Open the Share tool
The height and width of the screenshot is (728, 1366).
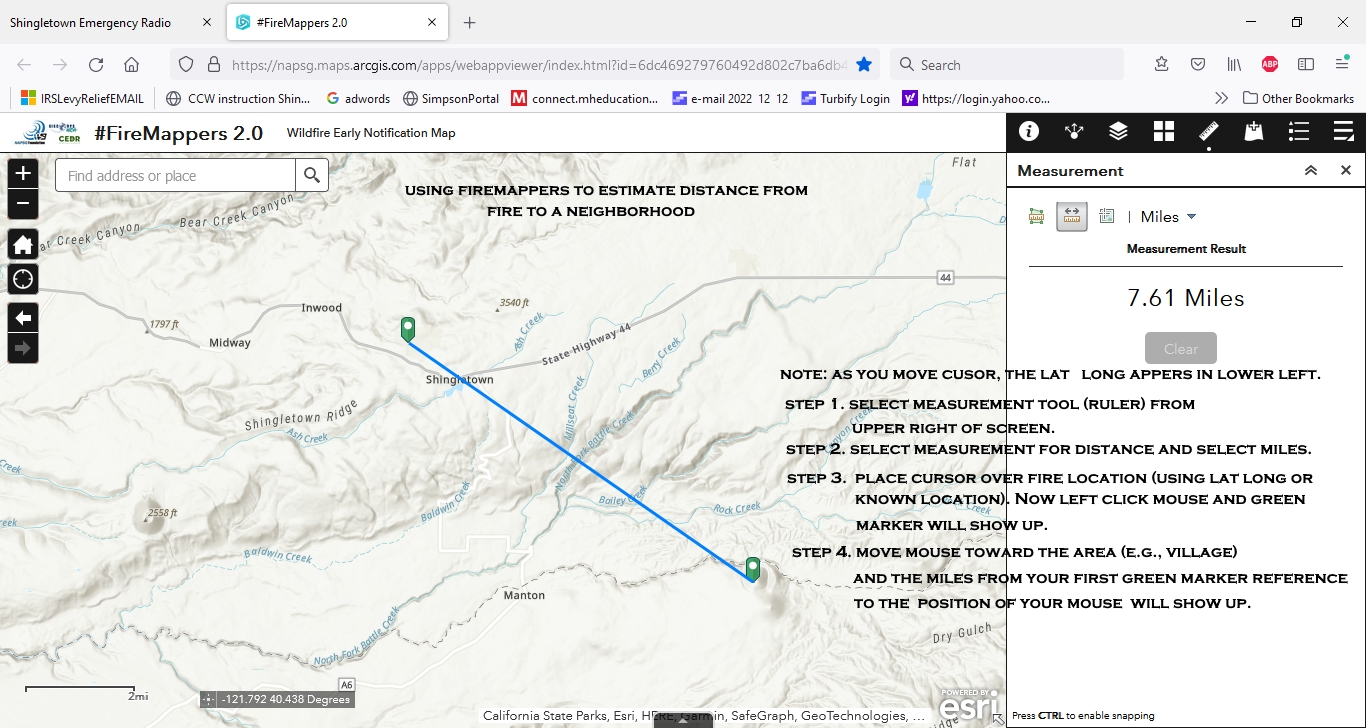pos(1075,131)
